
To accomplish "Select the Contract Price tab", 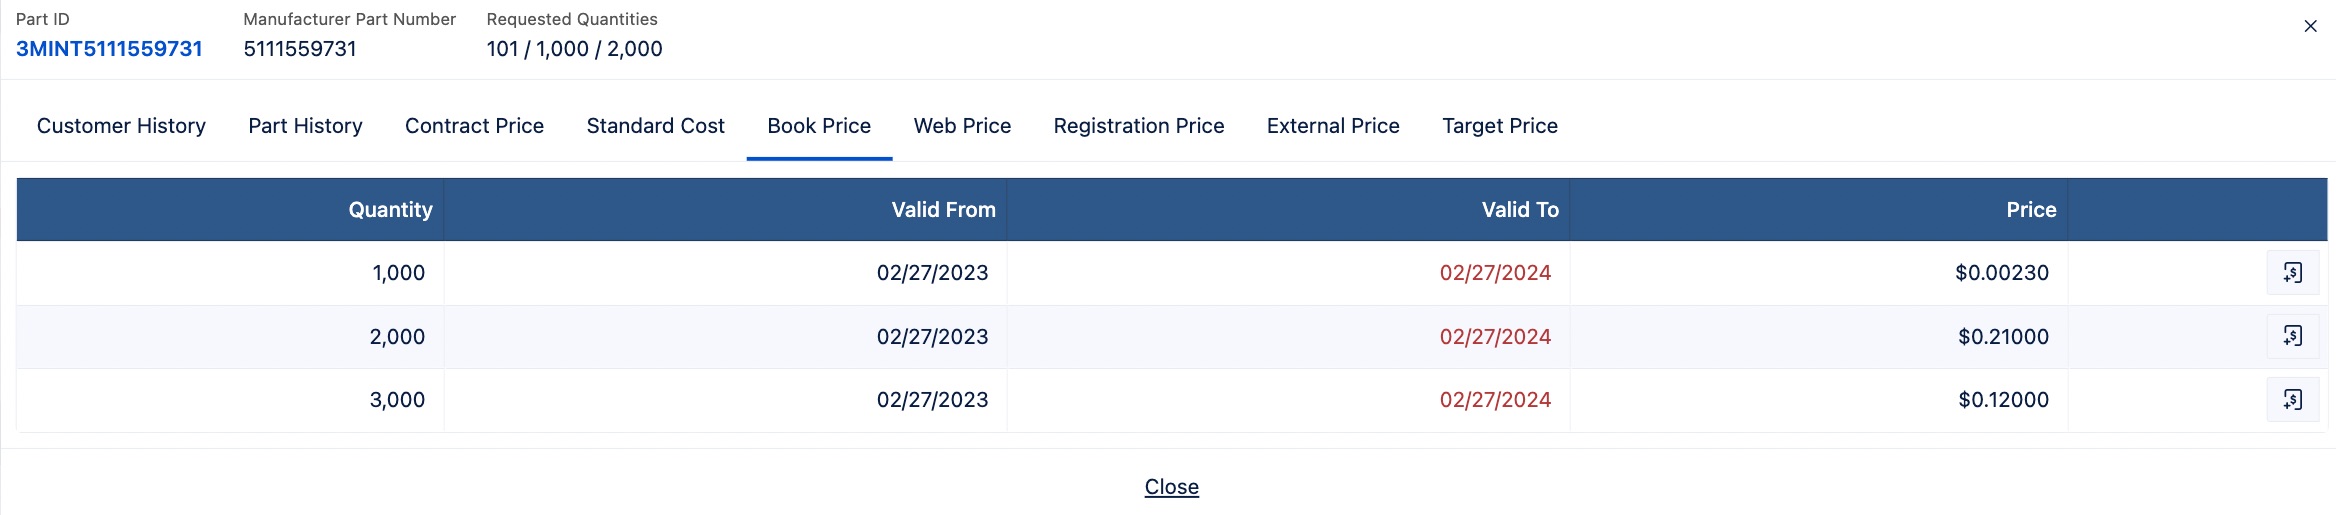I will pyautogui.click(x=474, y=126).
